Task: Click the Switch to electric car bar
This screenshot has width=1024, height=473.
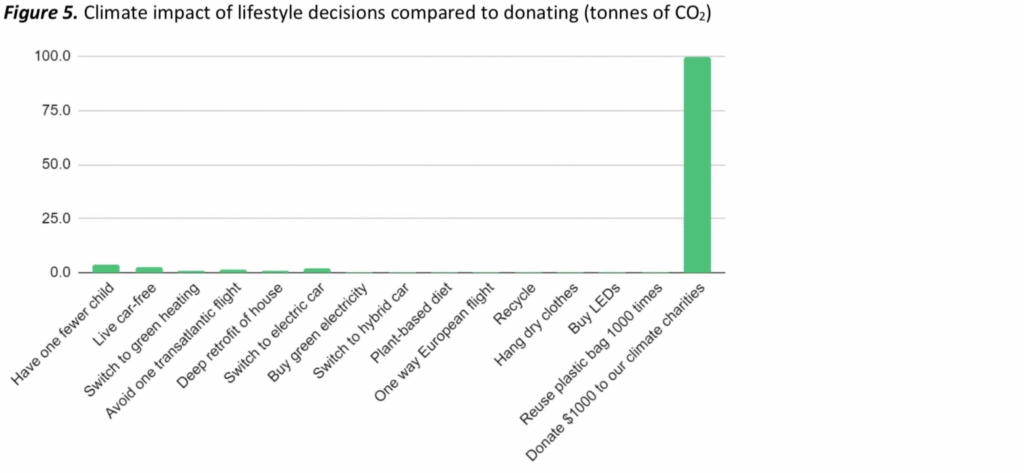Action: click(x=317, y=270)
